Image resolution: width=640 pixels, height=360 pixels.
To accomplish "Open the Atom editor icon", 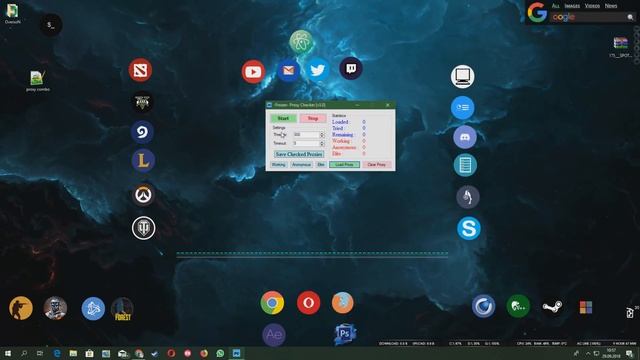I will tap(301, 42).
